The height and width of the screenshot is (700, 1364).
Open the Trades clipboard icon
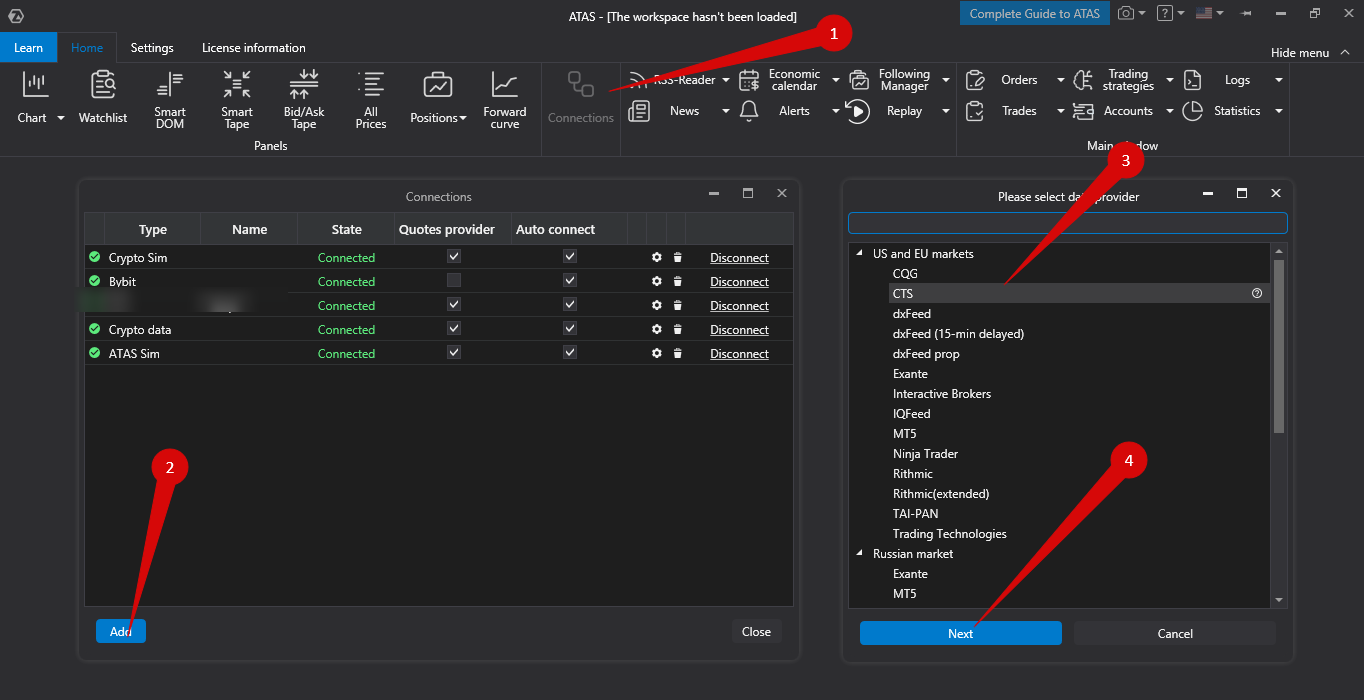(975, 111)
